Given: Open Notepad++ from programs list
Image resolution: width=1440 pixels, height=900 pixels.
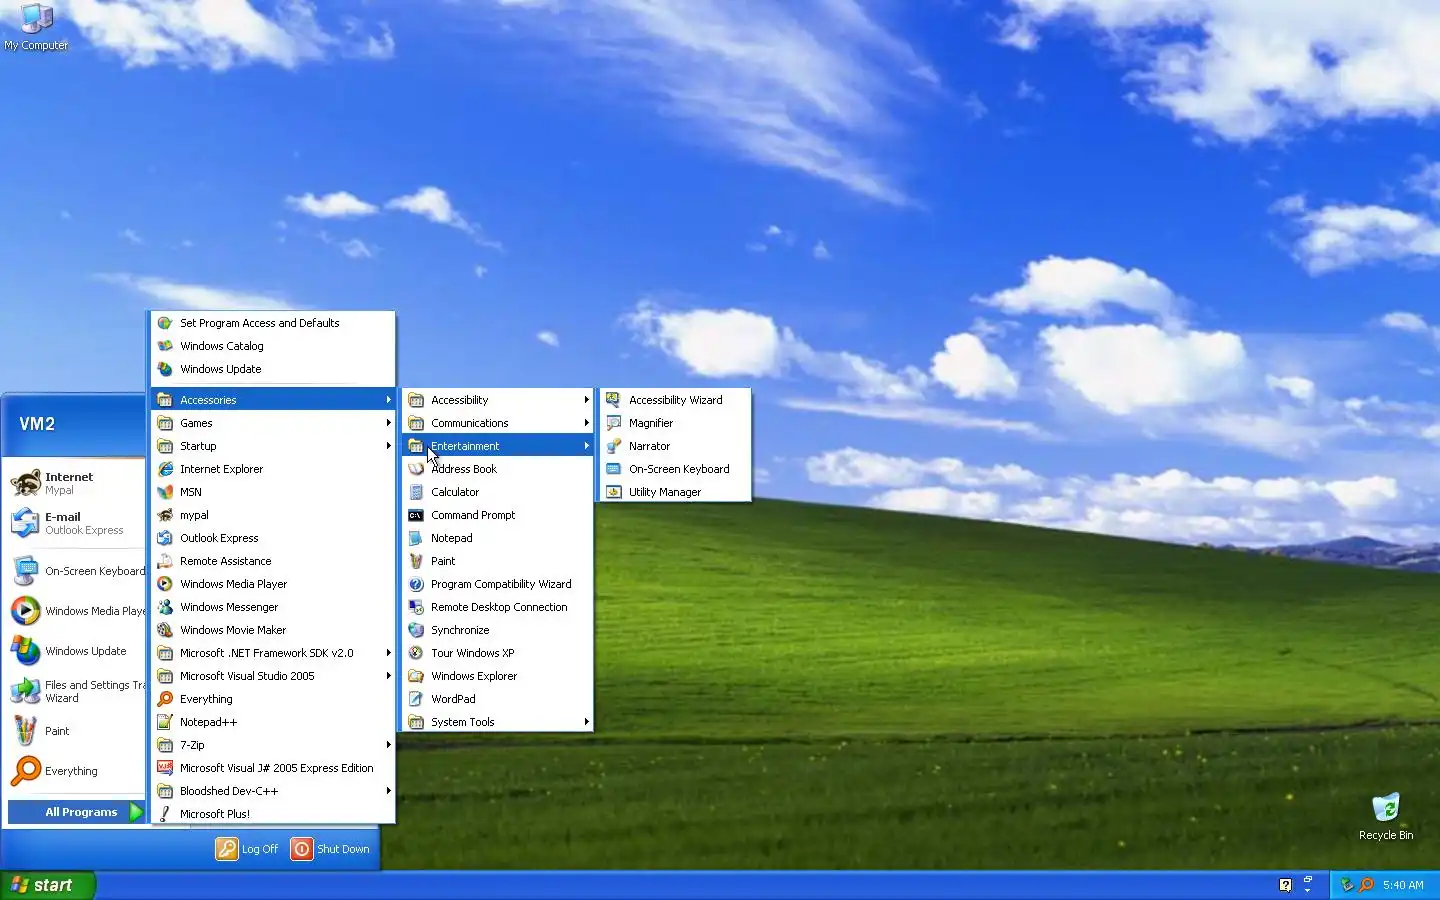Looking at the screenshot, I should pos(273,722).
